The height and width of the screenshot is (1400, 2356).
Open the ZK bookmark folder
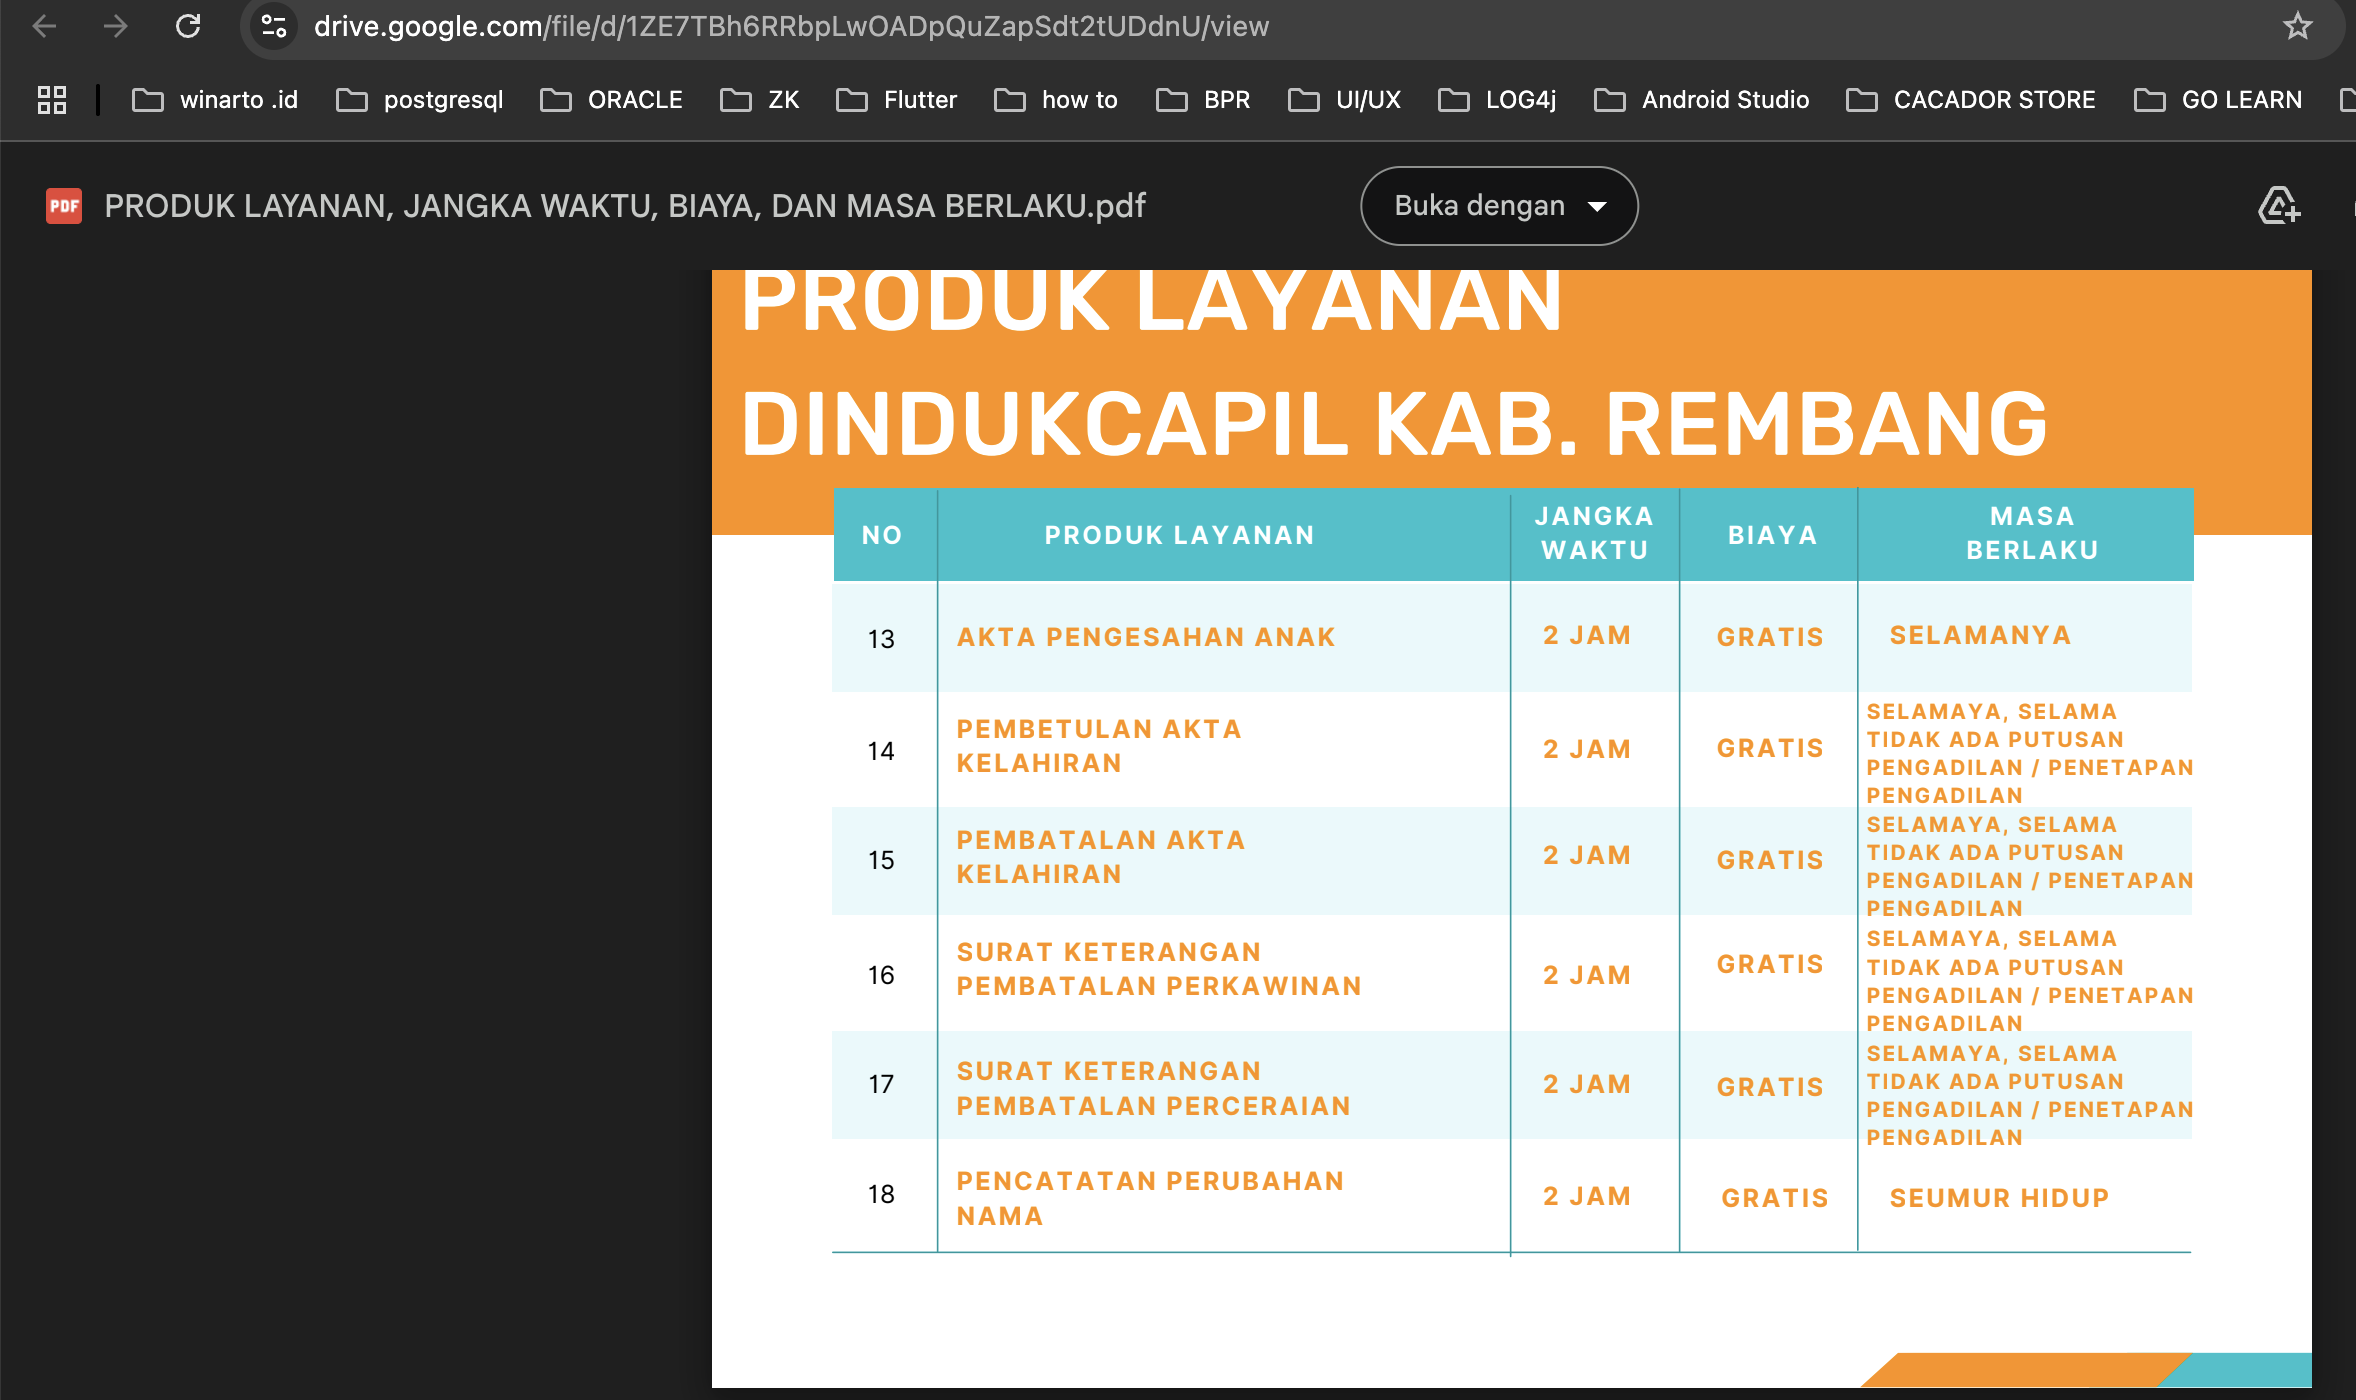[x=760, y=100]
